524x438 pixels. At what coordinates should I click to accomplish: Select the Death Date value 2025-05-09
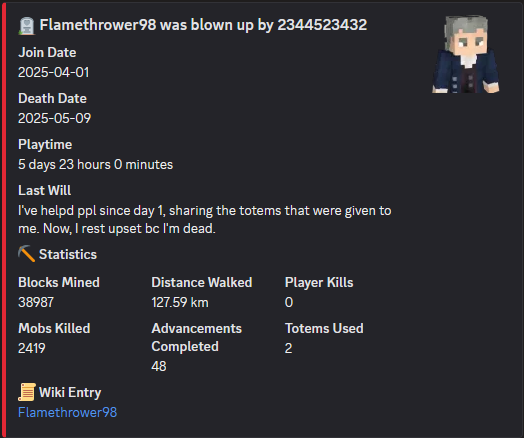click(x=54, y=118)
